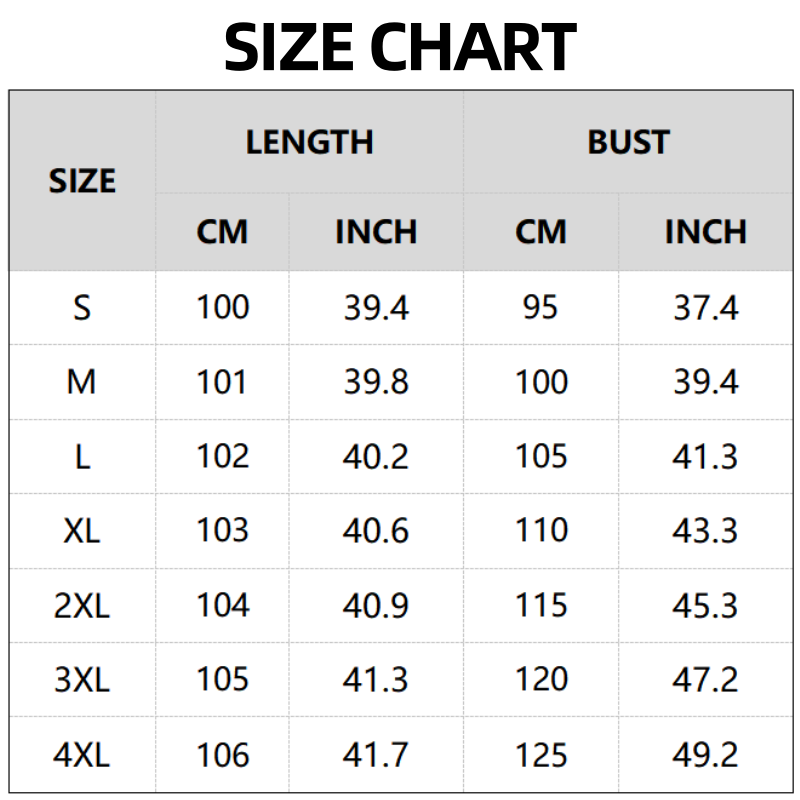Select the M size row label
This screenshot has height=800, width=800.
(x=82, y=381)
